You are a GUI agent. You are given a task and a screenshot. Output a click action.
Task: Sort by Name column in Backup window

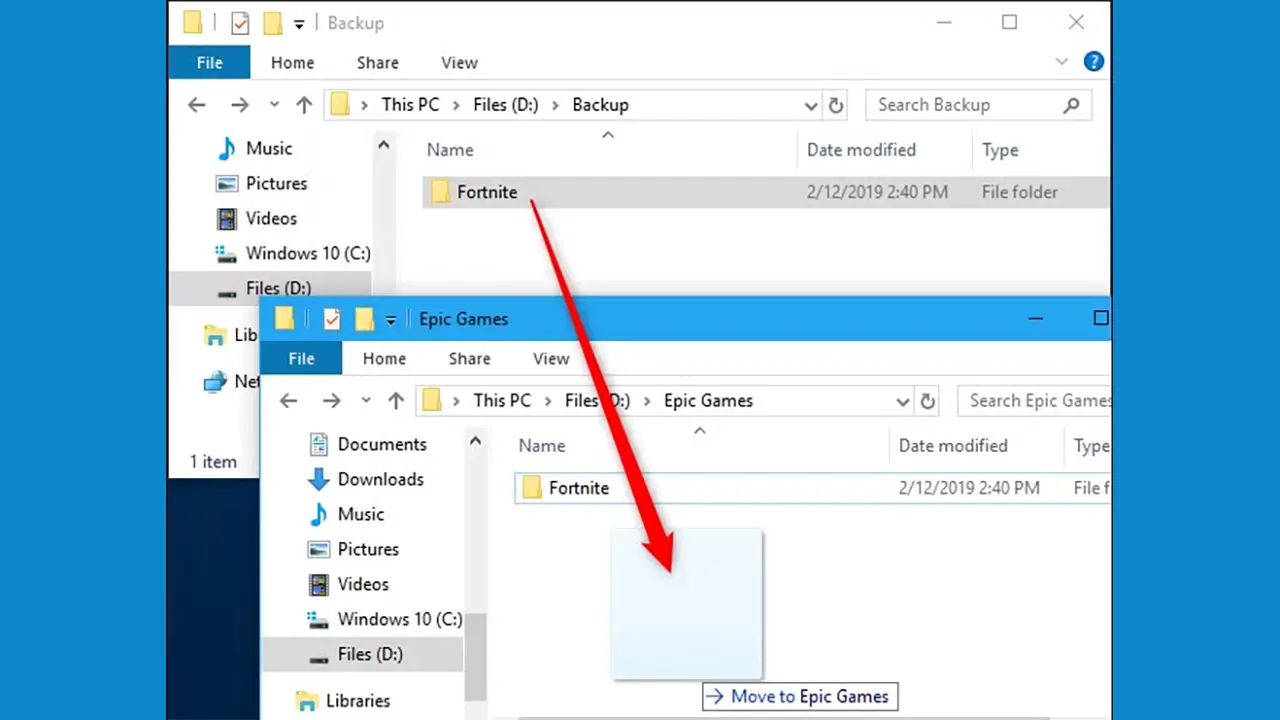(x=450, y=150)
